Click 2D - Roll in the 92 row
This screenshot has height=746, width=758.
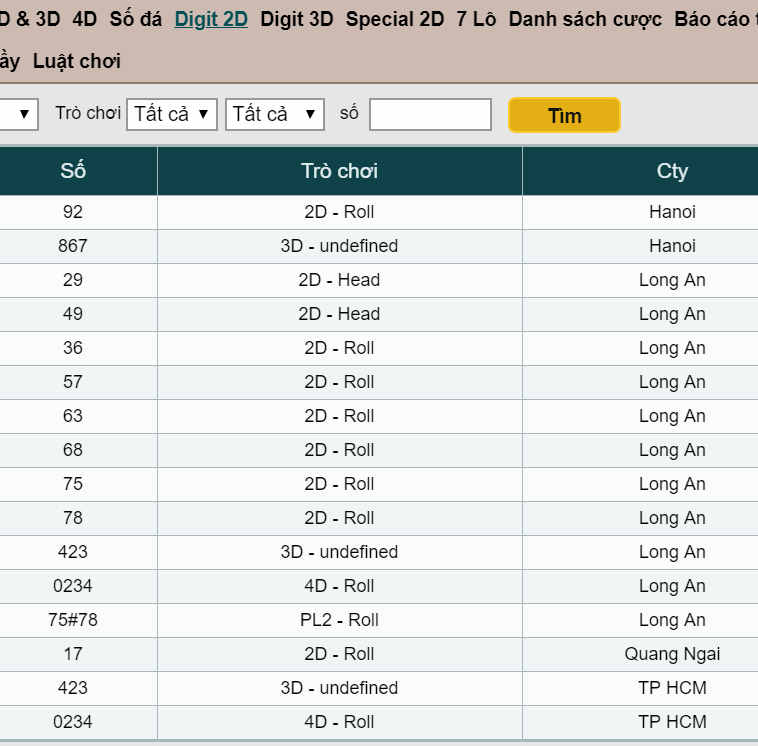pyautogui.click(x=339, y=212)
